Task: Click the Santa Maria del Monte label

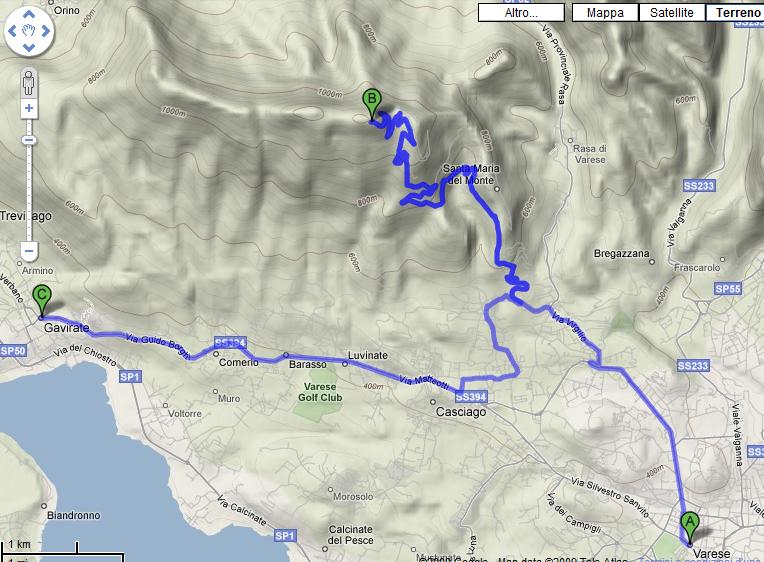Action: coord(471,174)
